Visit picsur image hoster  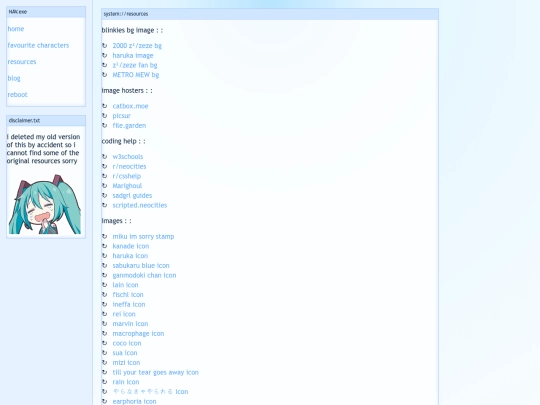[x=122, y=116]
